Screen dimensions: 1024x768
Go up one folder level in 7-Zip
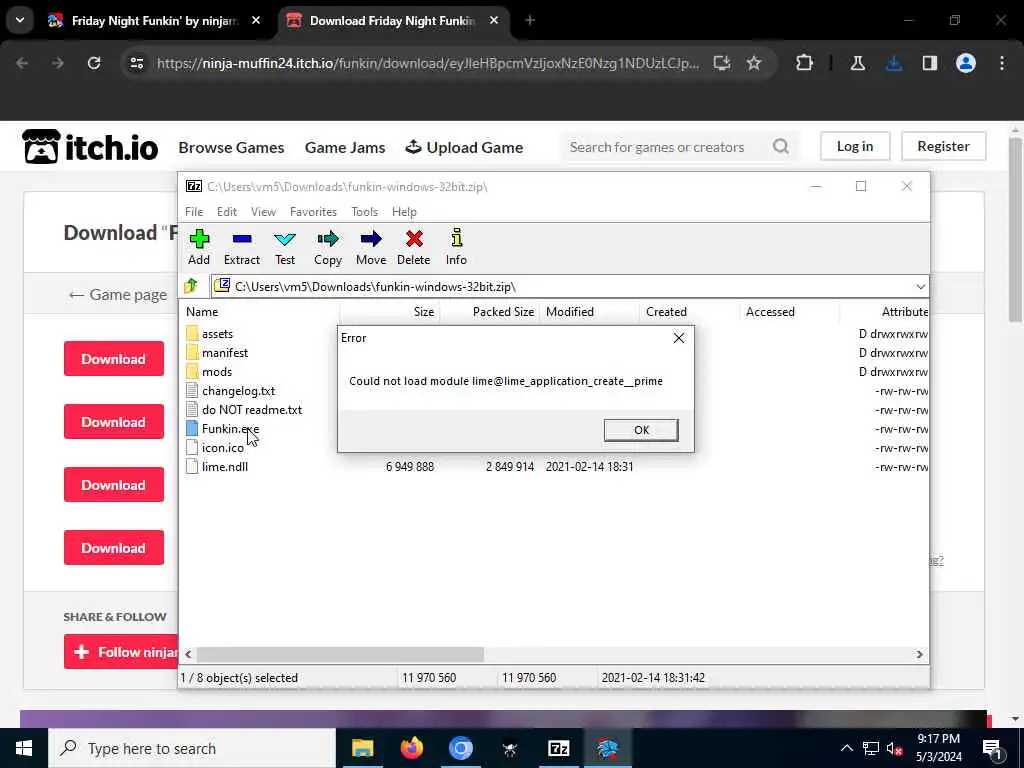(x=191, y=286)
